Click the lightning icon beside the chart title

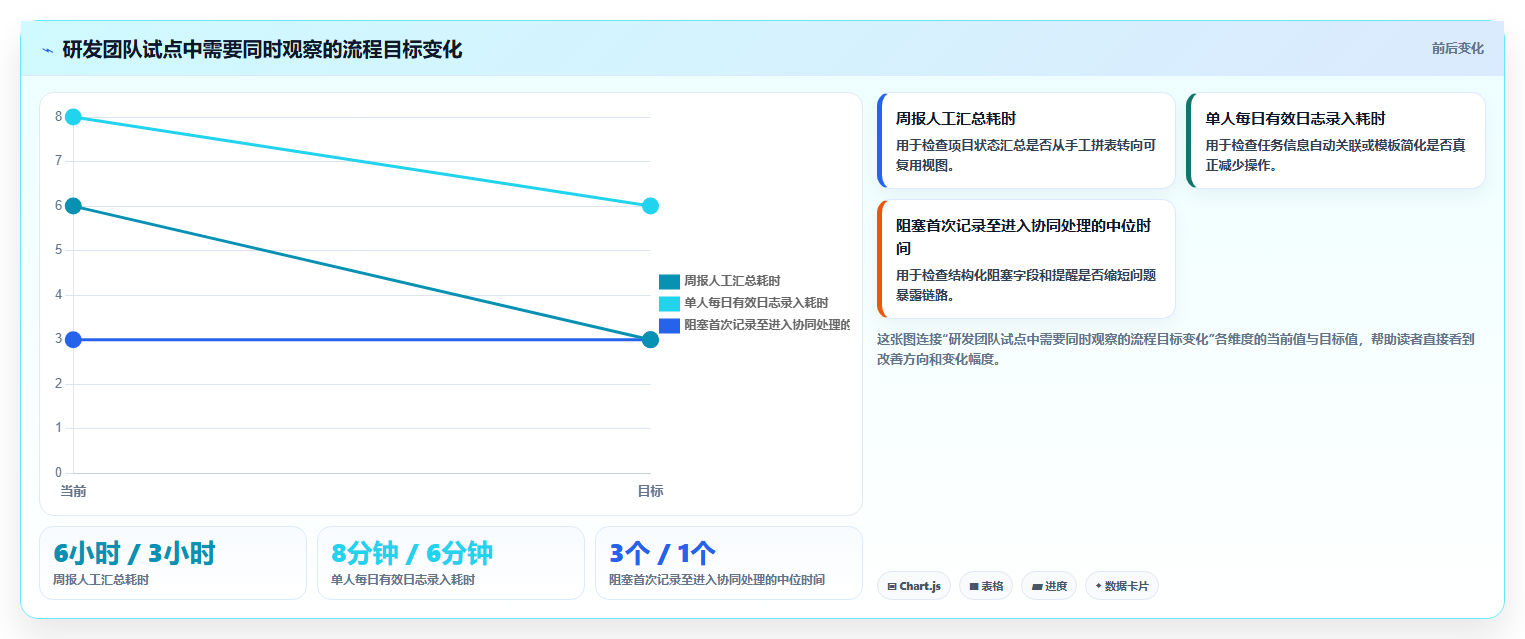tap(47, 50)
